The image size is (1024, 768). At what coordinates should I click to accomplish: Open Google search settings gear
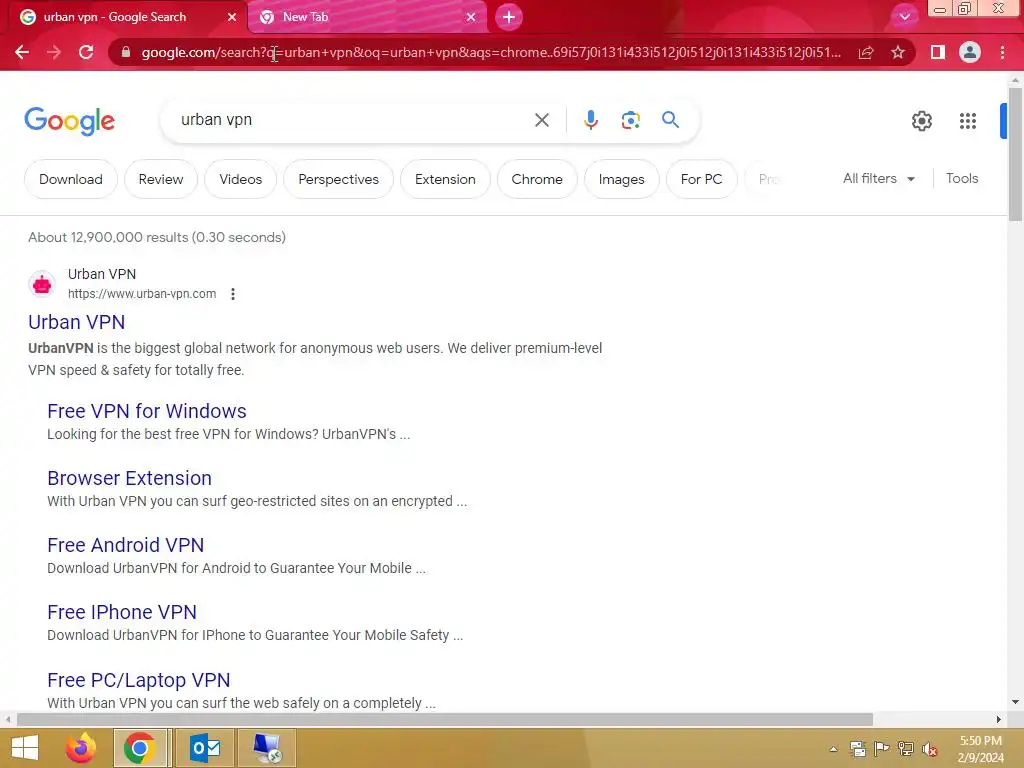point(921,121)
